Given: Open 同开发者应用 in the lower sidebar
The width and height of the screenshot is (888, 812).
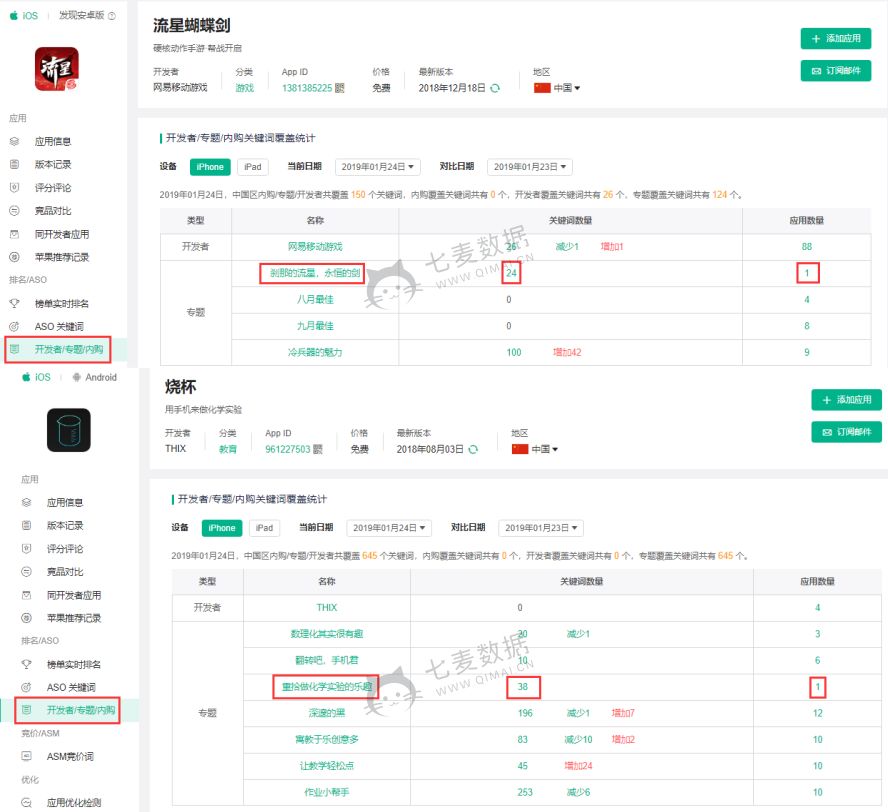Looking at the screenshot, I should [74, 595].
